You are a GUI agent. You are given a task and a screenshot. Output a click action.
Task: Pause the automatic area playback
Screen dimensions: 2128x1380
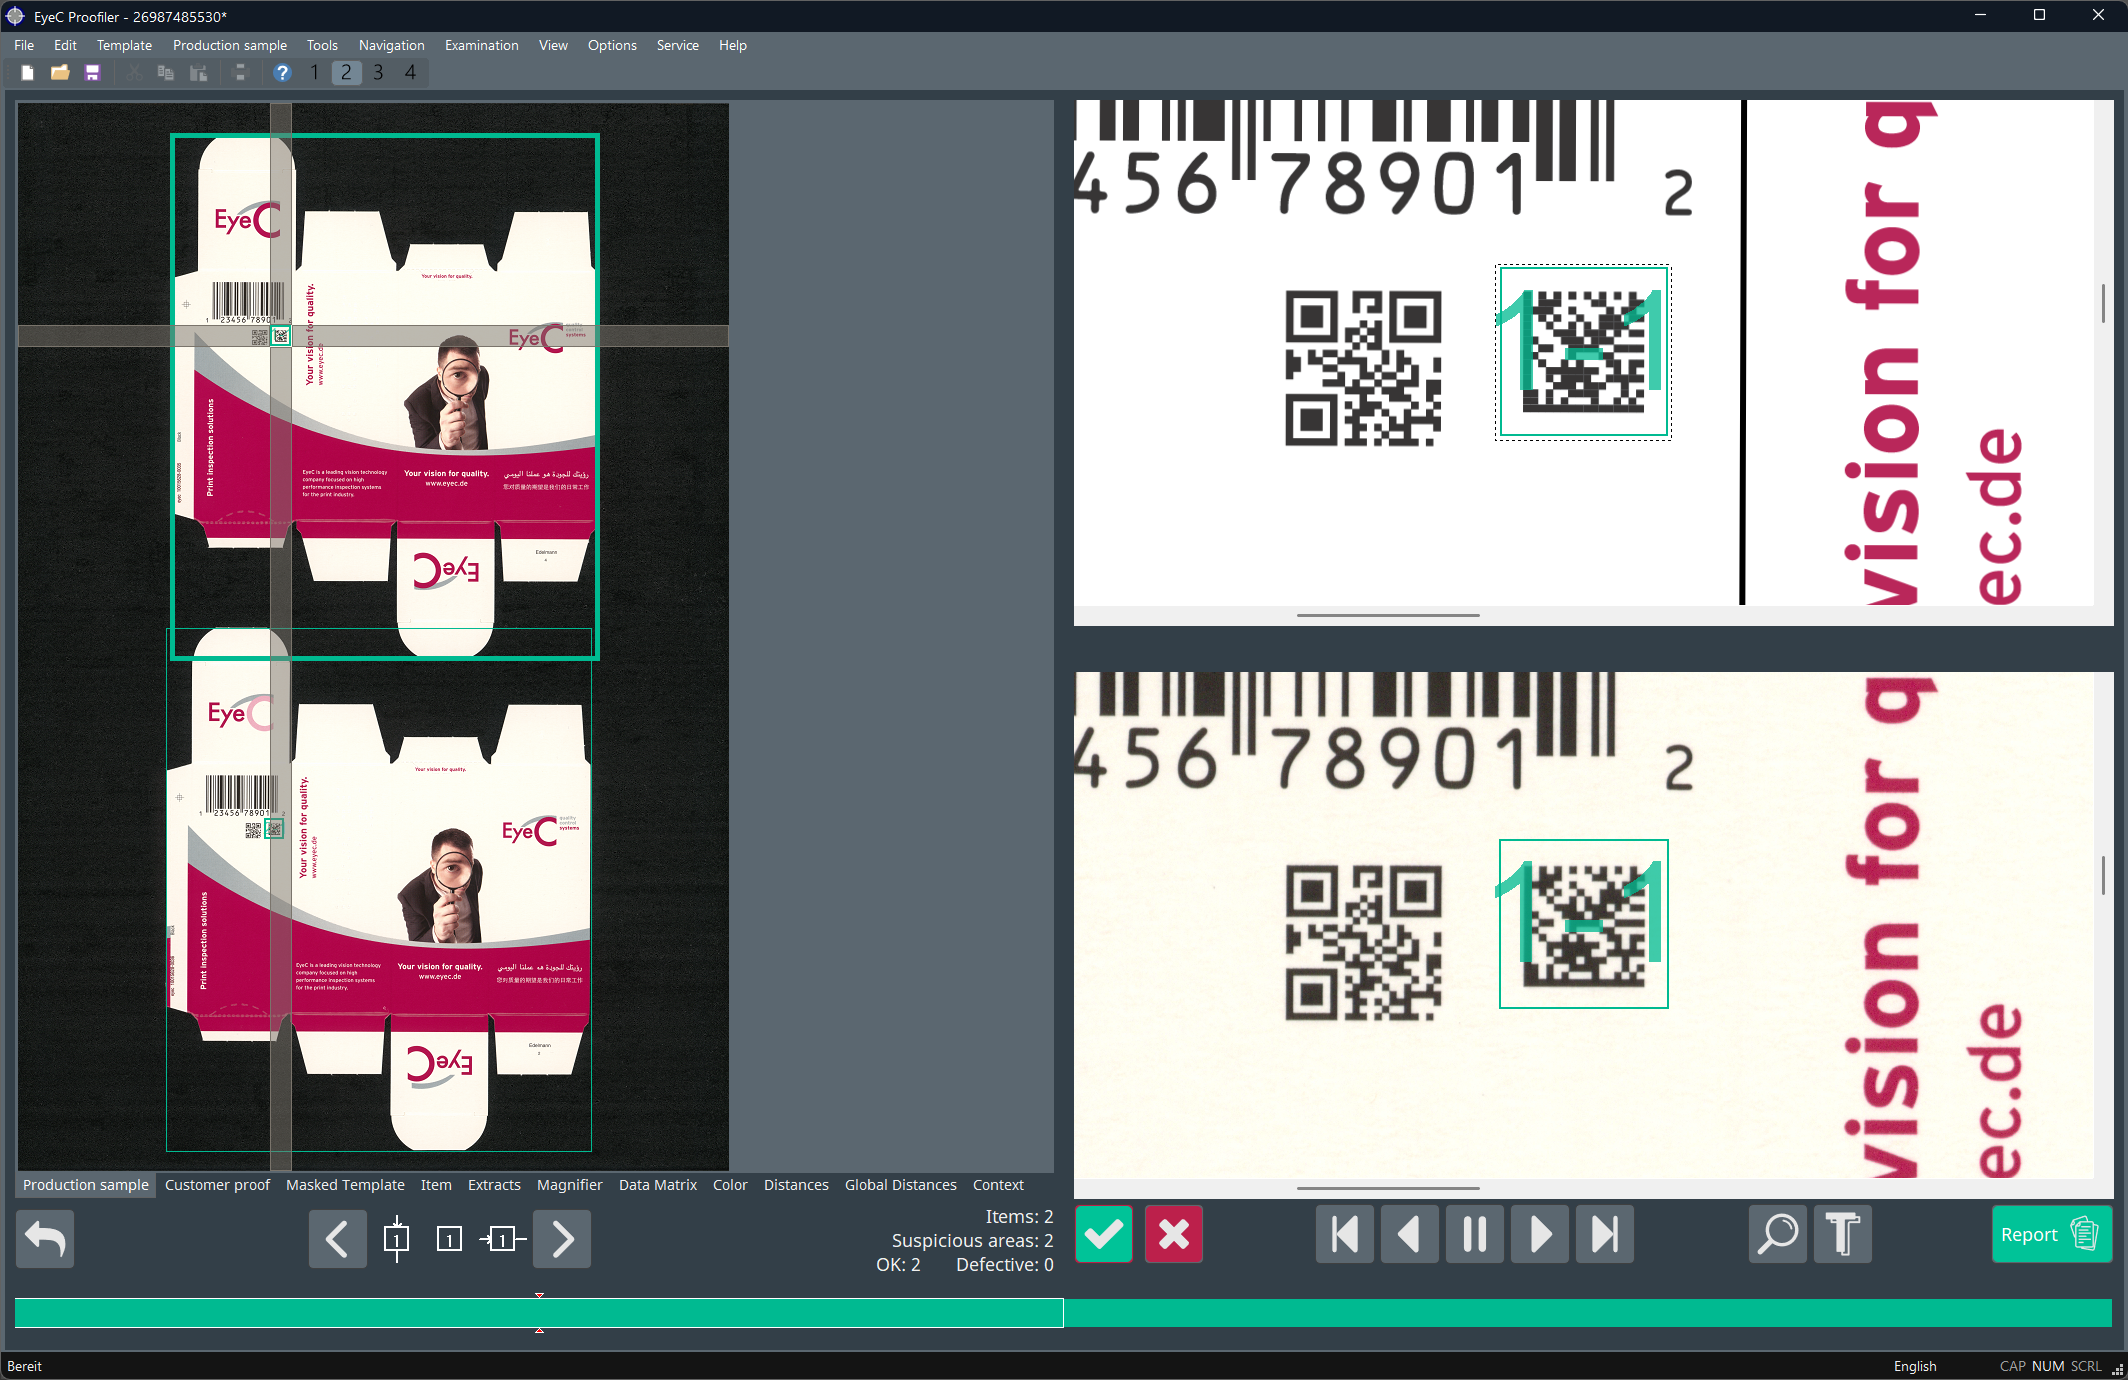click(x=1475, y=1235)
